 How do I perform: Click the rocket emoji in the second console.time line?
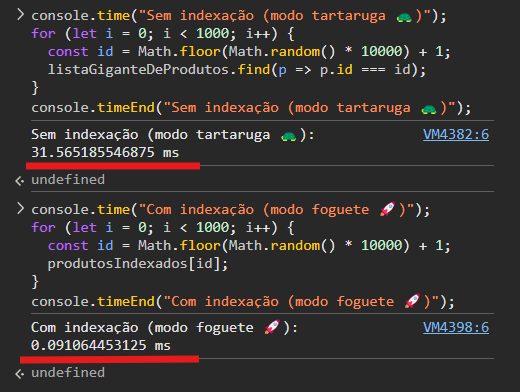pos(388,209)
